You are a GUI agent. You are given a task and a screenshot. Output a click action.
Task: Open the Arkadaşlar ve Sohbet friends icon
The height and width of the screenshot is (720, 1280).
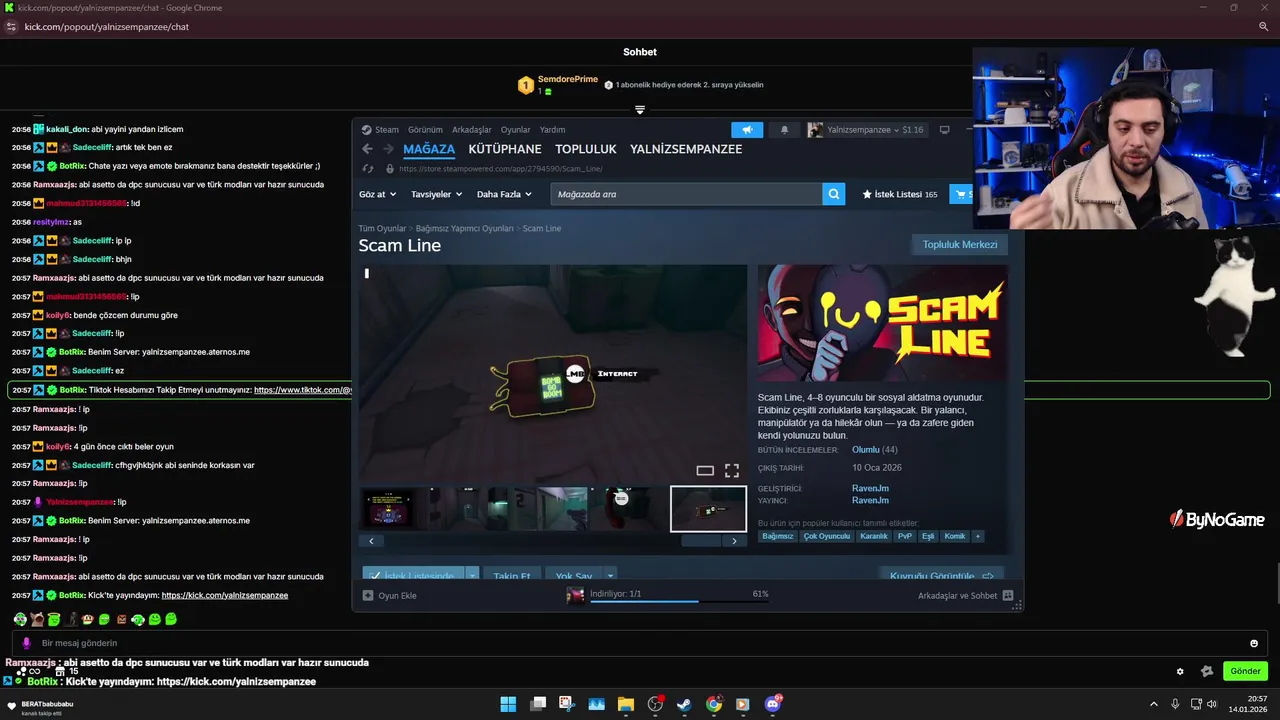click(x=1008, y=595)
